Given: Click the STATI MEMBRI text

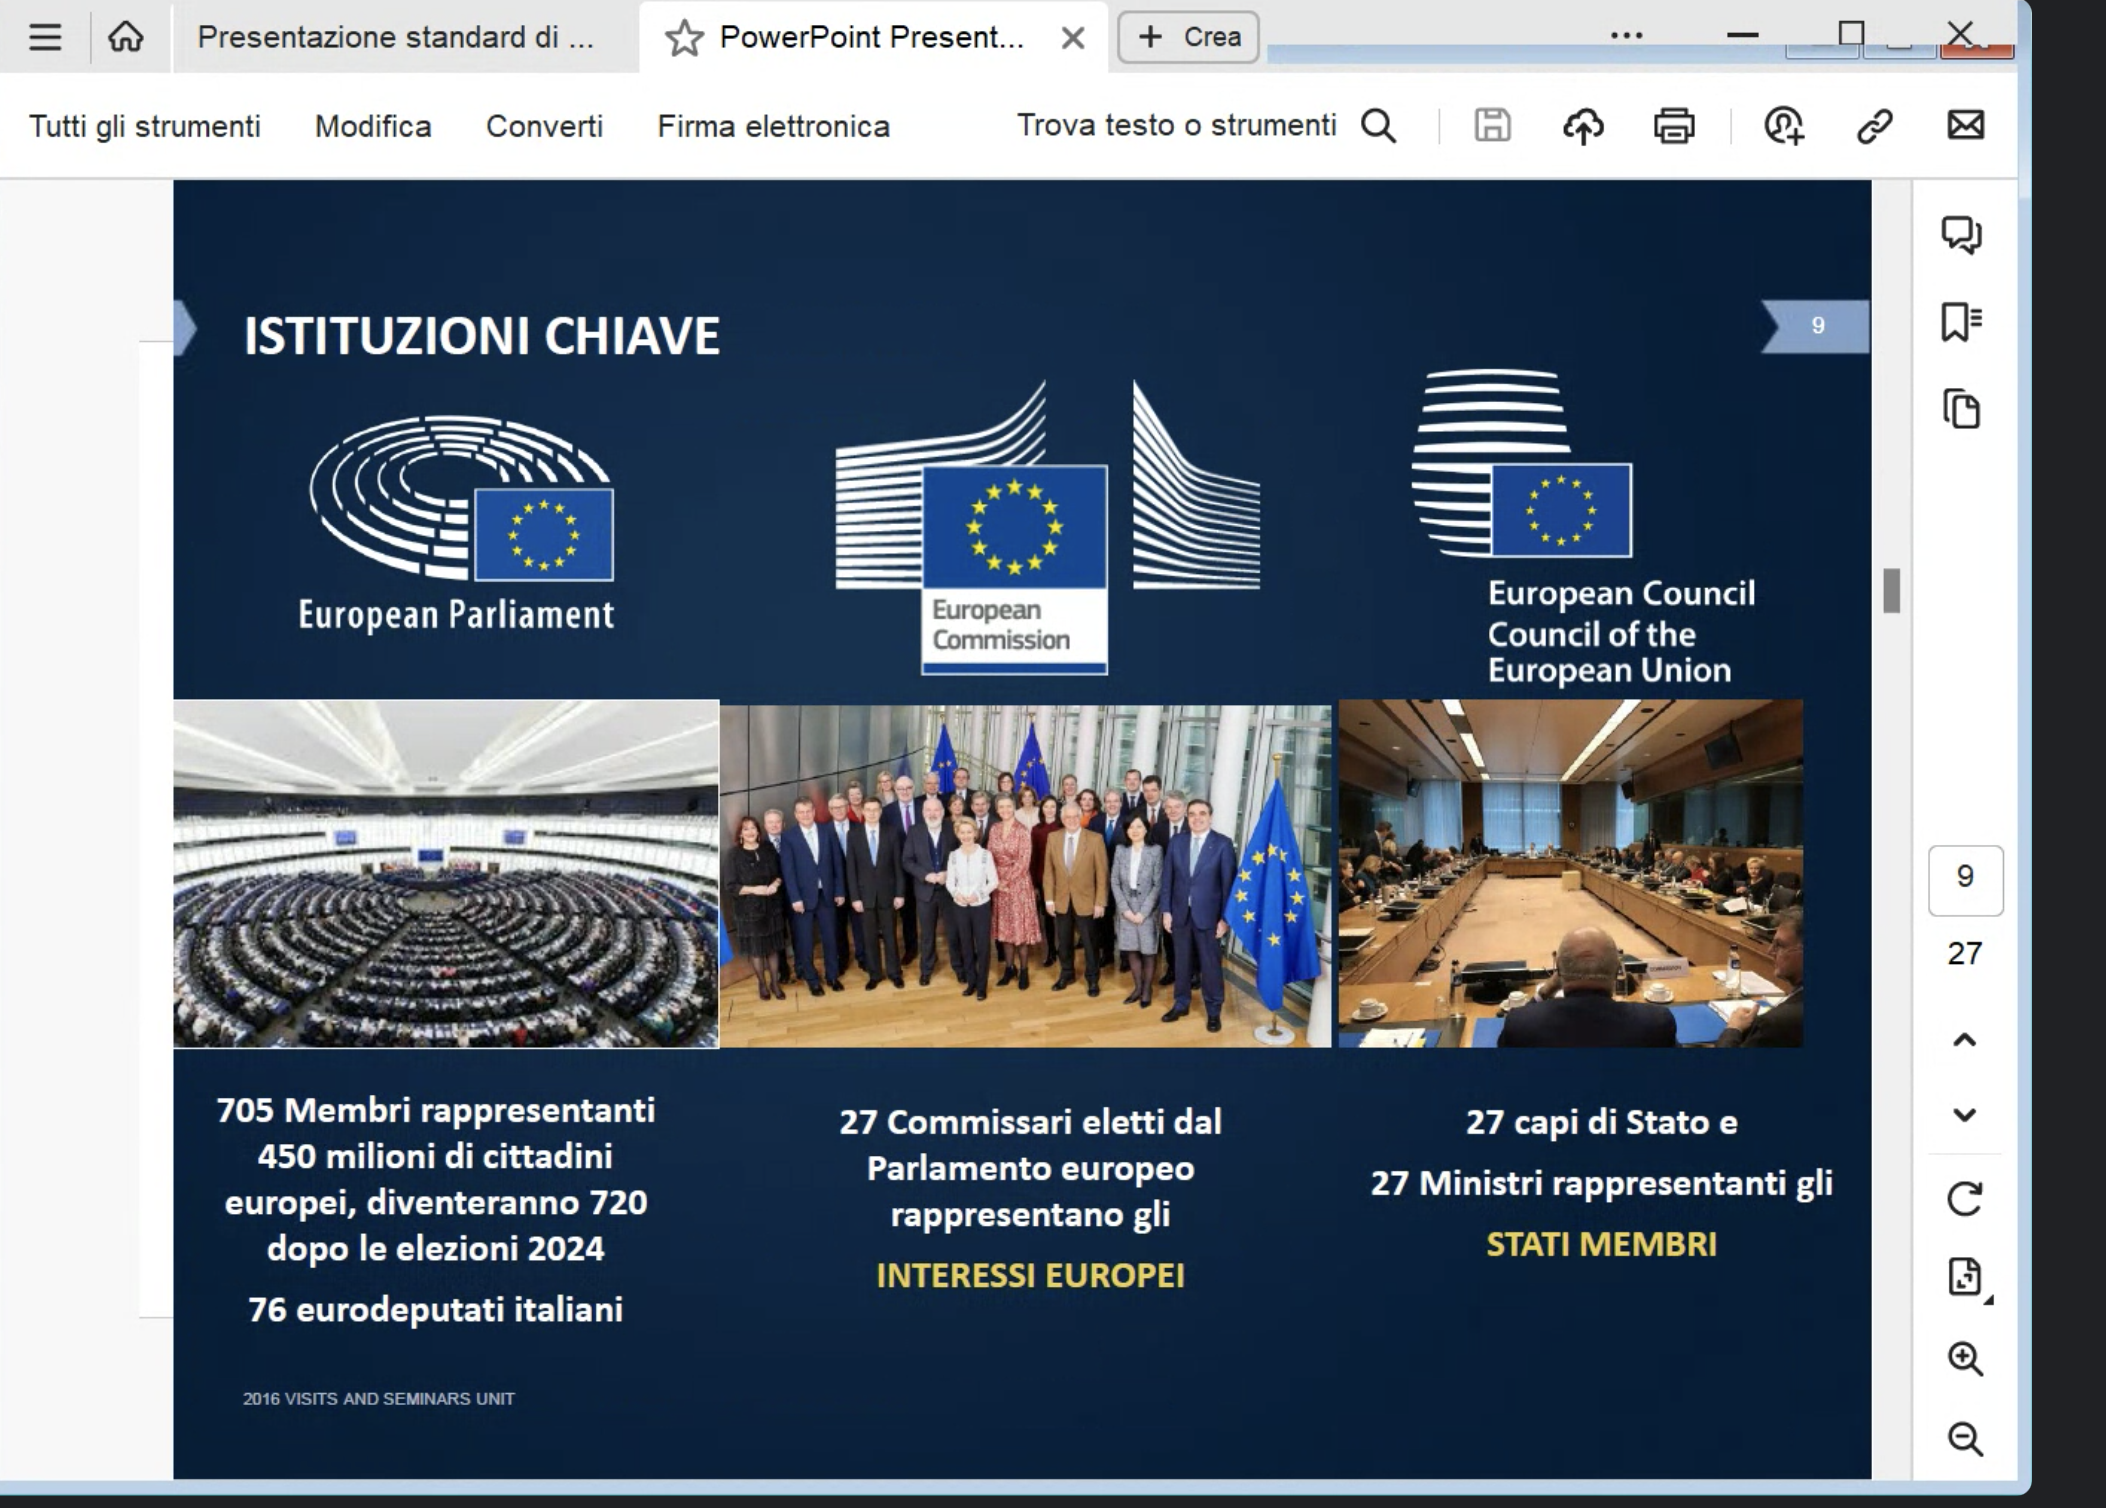Looking at the screenshot, I should pos(1601,1245).
